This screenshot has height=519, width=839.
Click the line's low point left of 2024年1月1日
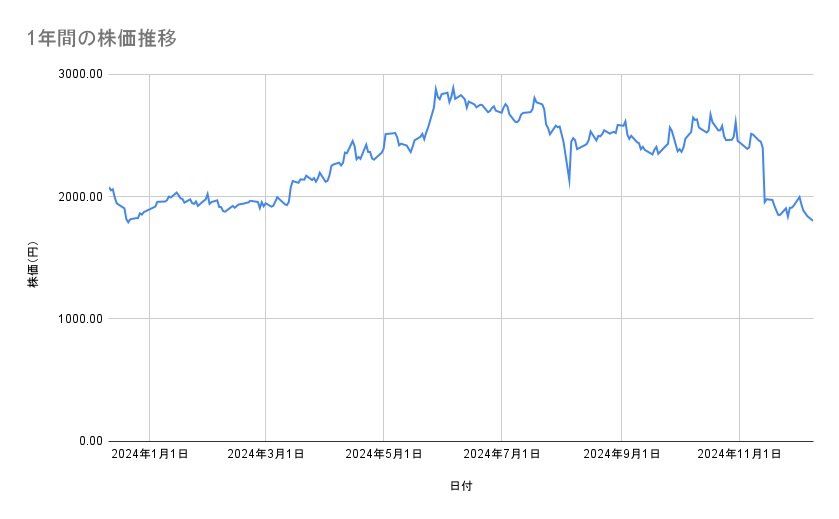tap(128, 222)
